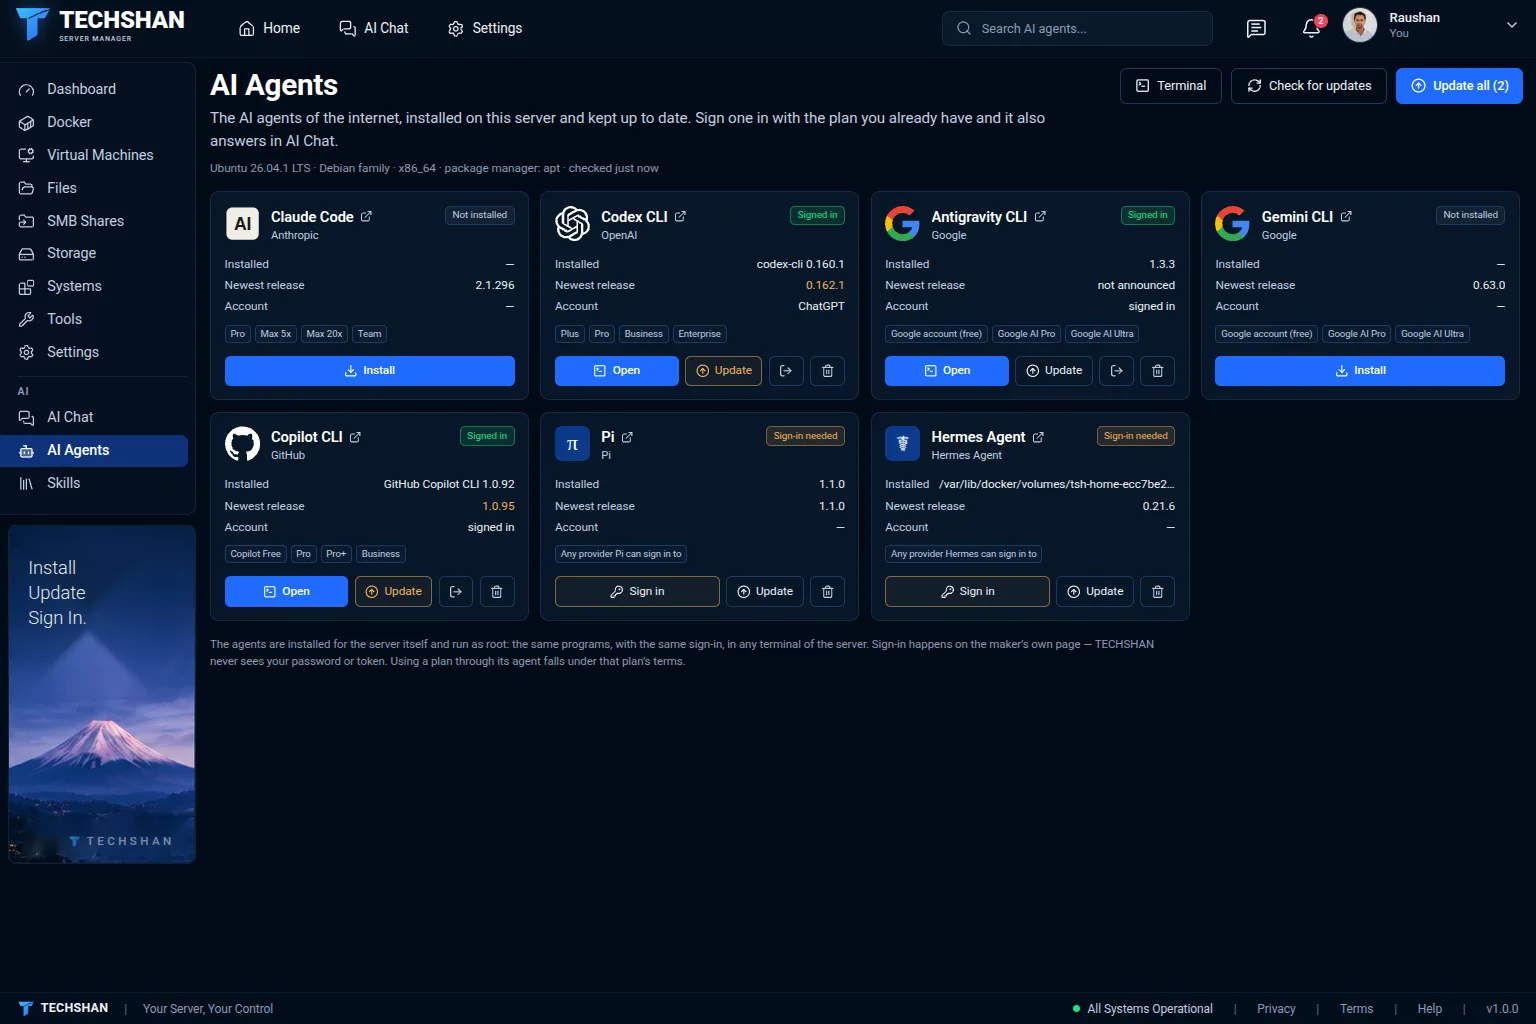Open external link icon beside Claude Code
Viewport: 1536px width, 1024px height.
click(x=366, y=217)
